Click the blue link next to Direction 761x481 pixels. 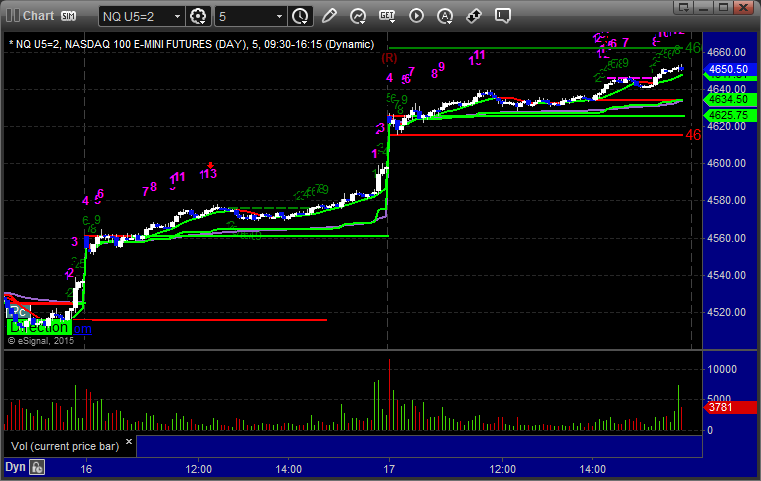(x=82, y=329)
